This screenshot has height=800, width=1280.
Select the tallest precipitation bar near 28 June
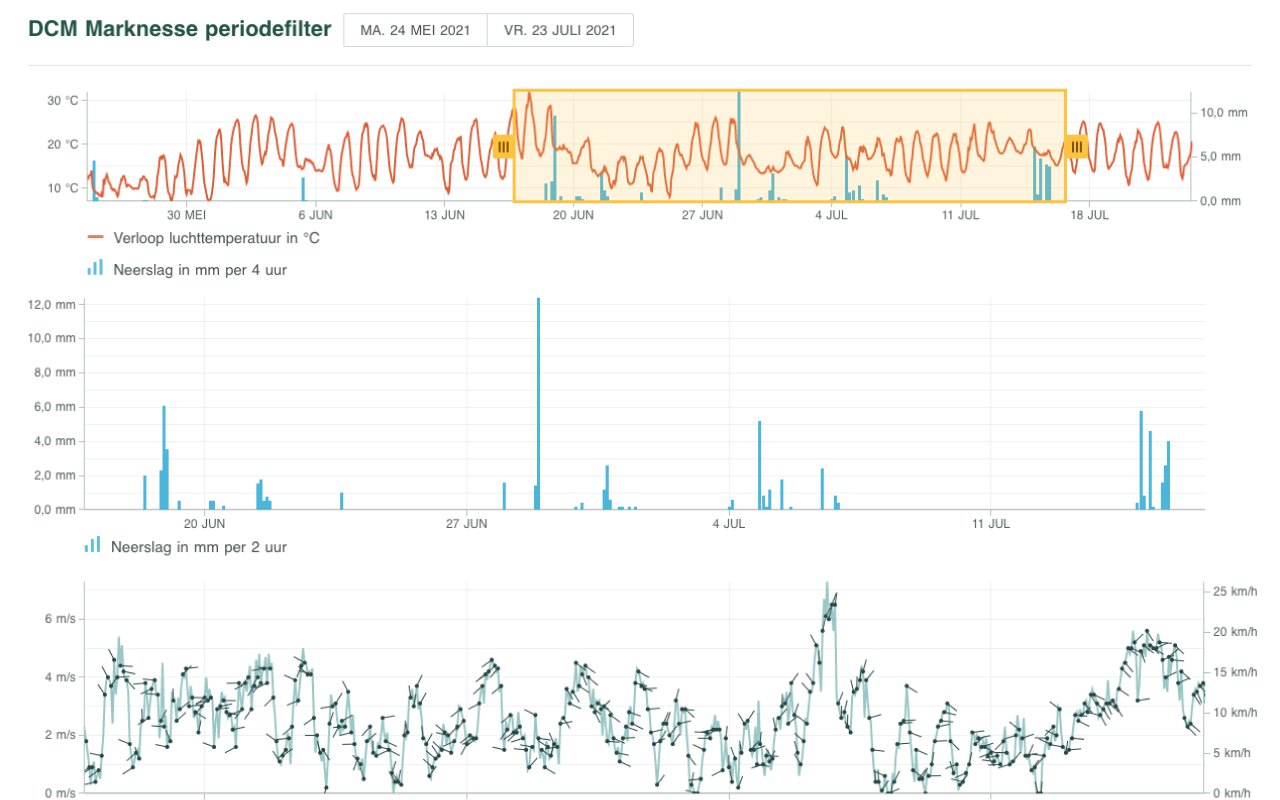click(x=538, y=400)
